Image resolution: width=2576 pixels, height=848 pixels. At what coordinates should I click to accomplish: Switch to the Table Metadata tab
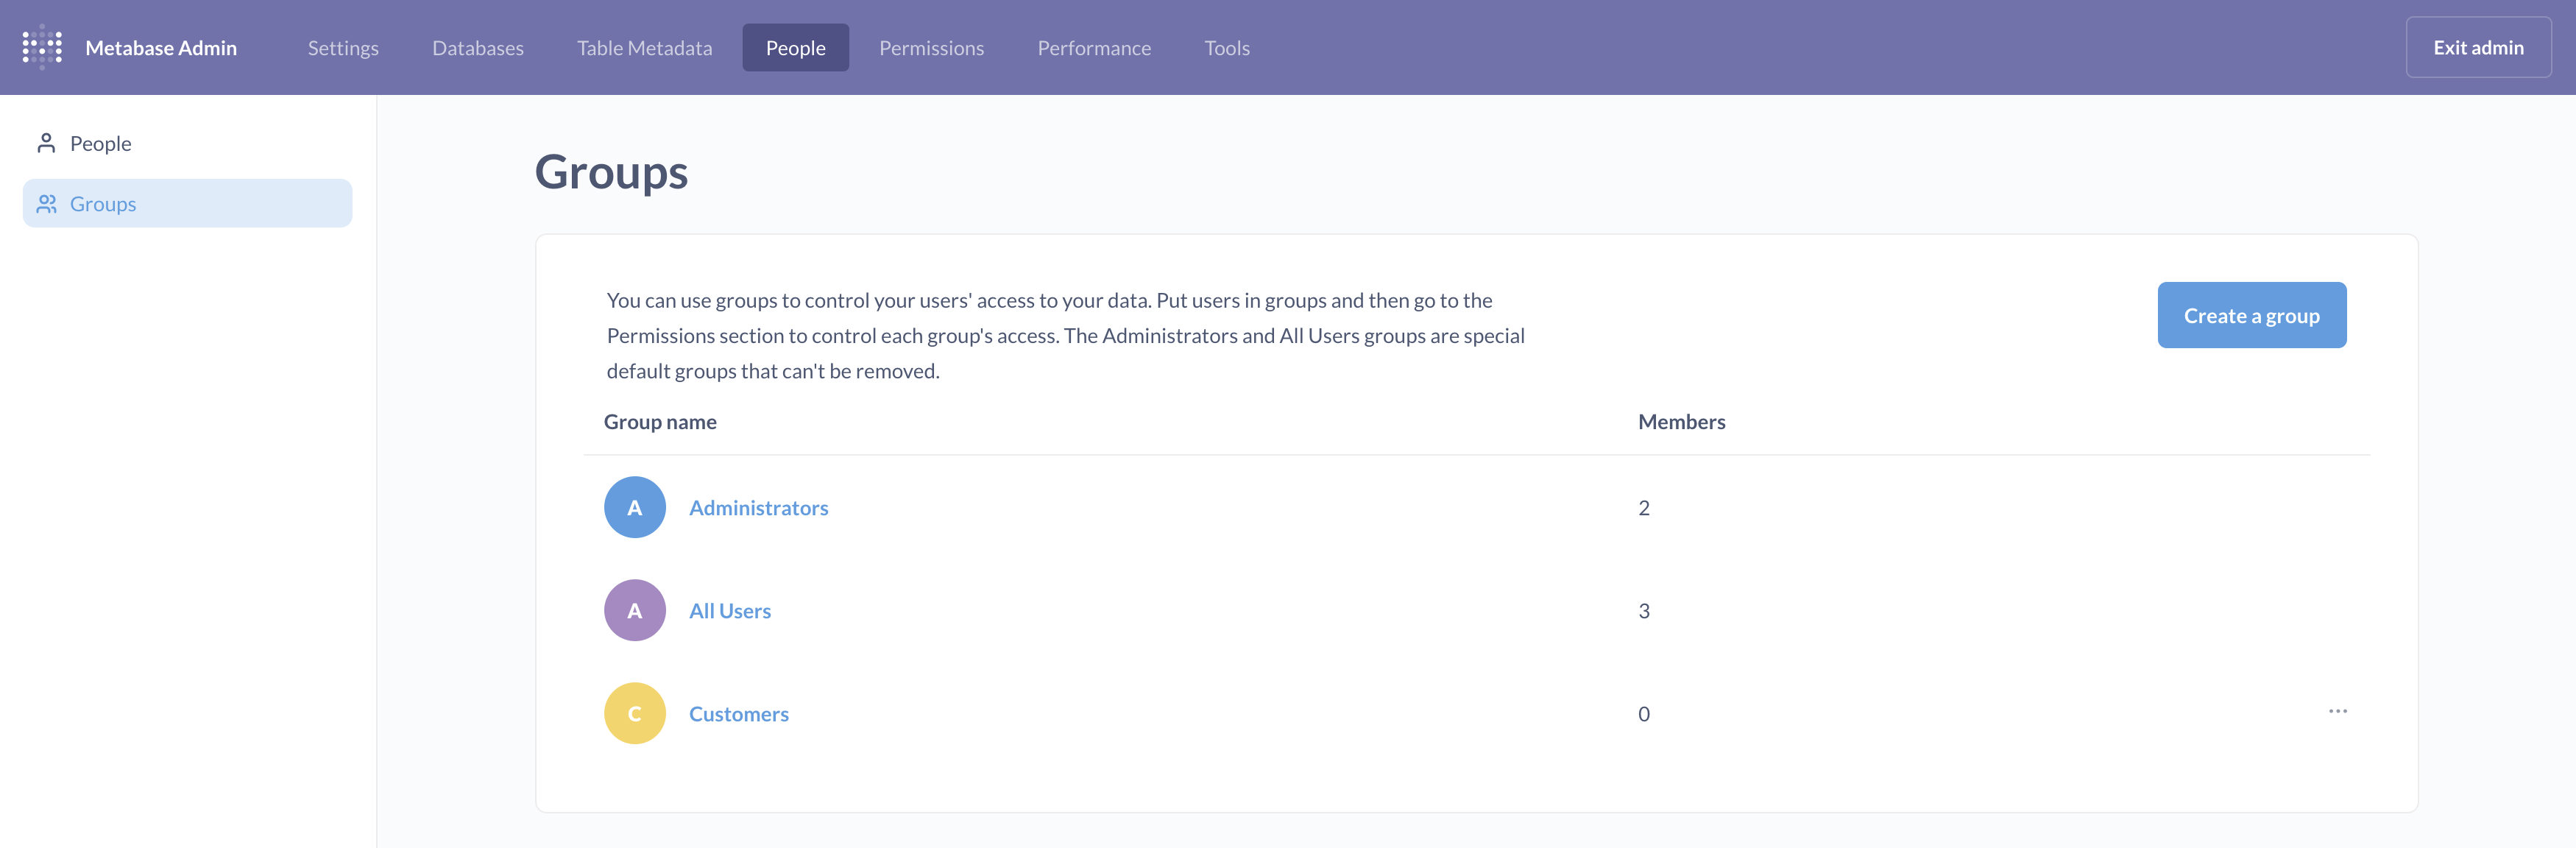click(x=644, y=47)
